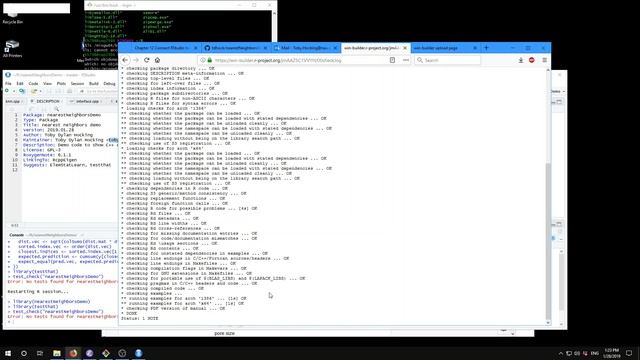Select interface.cpp tab in RStudio
Screen dimensions: 640x360
[87, 101]
